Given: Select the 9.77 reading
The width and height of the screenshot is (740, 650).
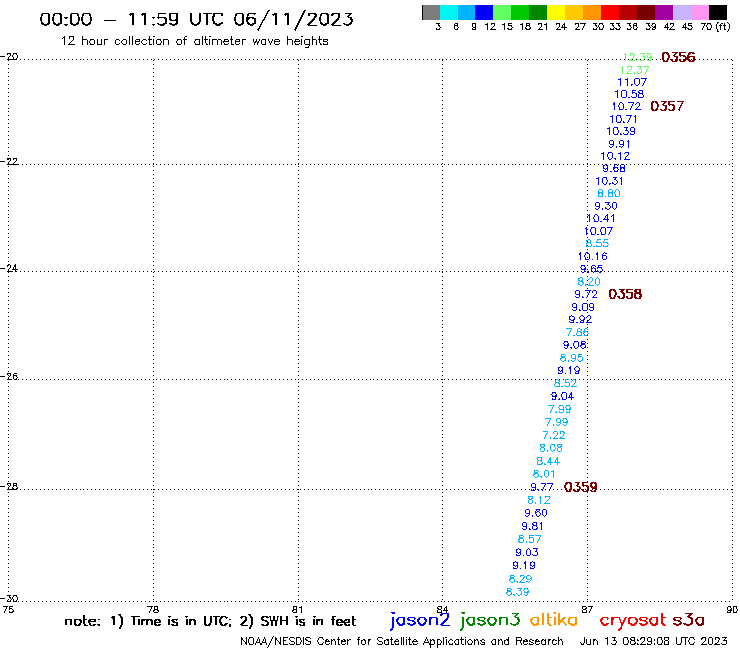Looking at the screenshot, I should [542, 487].
